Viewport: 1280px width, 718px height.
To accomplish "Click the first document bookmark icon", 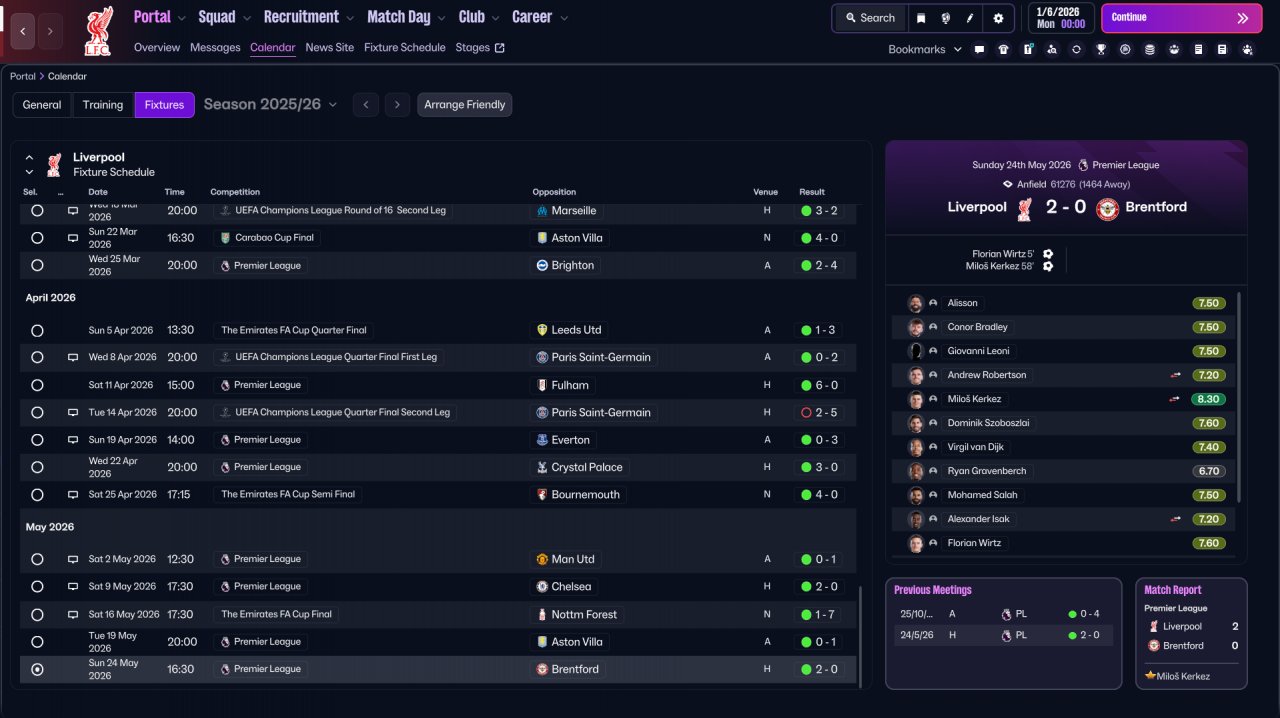I will coord(1198,49).
